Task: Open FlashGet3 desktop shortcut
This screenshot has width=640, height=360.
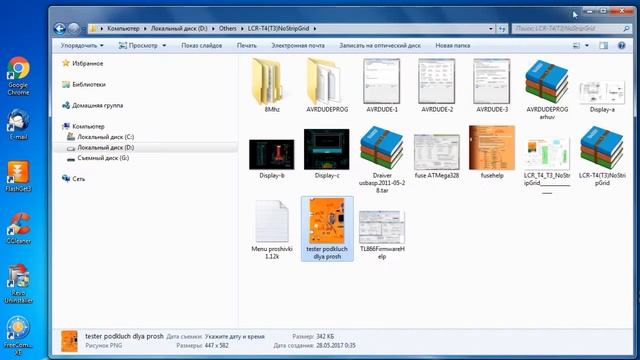Action: 18,176
